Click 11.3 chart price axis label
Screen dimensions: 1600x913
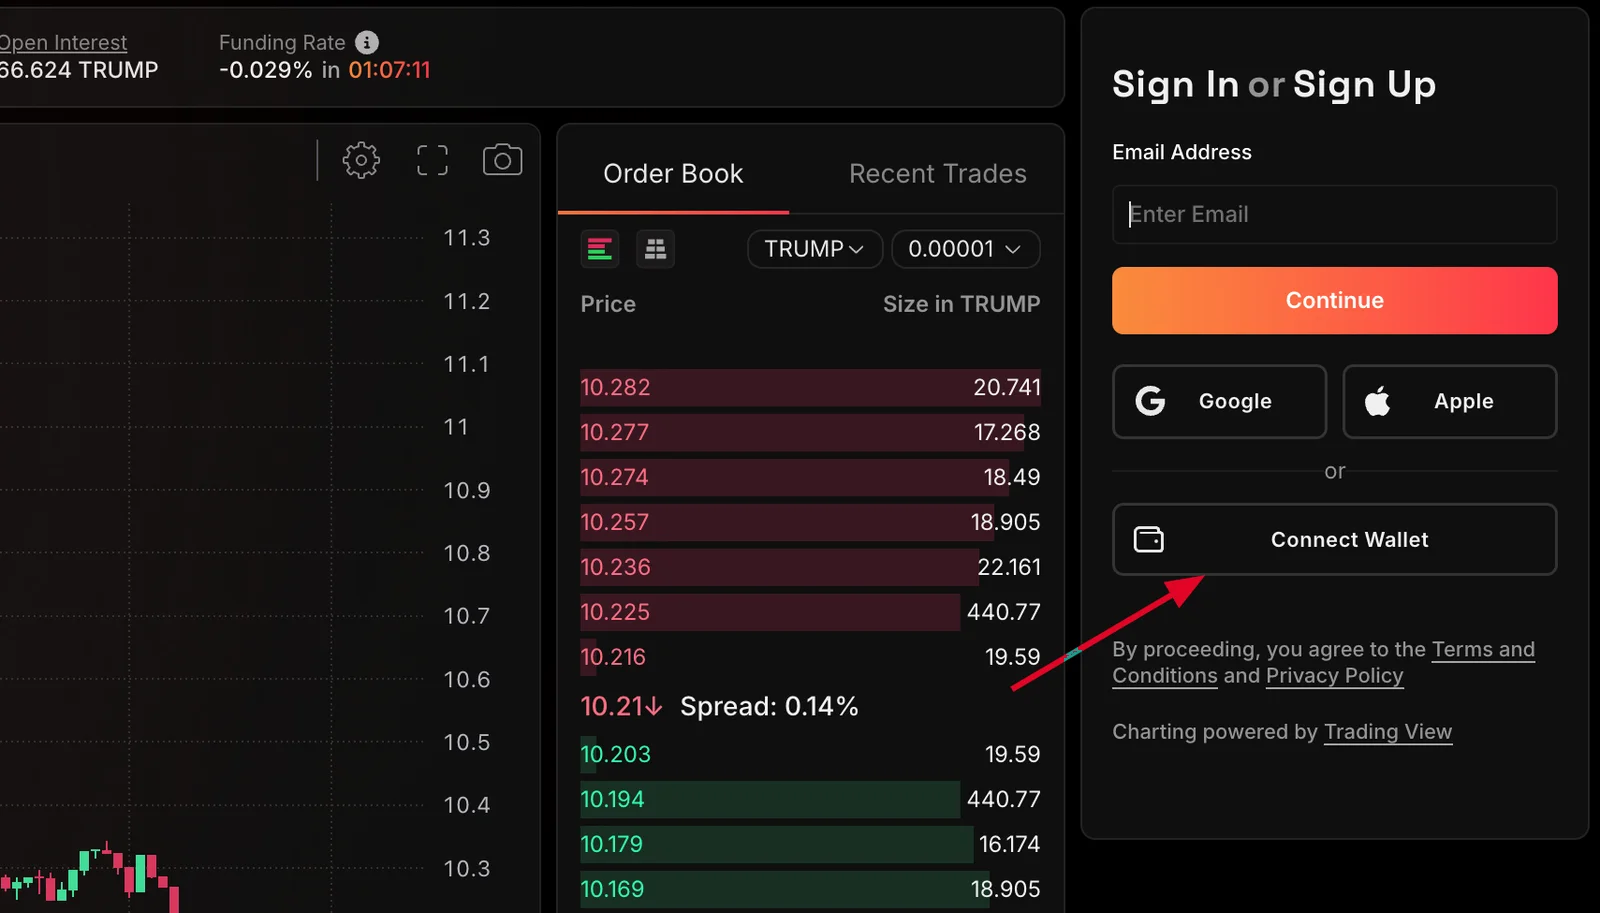point(467,238)
